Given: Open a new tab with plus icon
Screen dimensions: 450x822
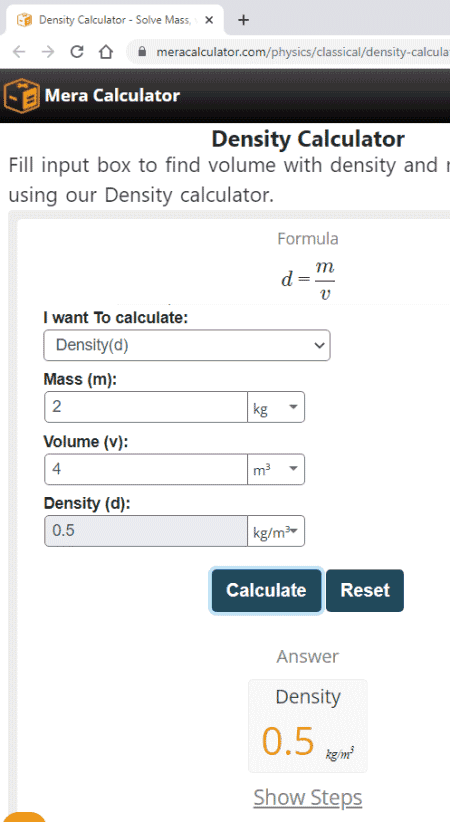Looking at the screenshot, I should (243, 20).
